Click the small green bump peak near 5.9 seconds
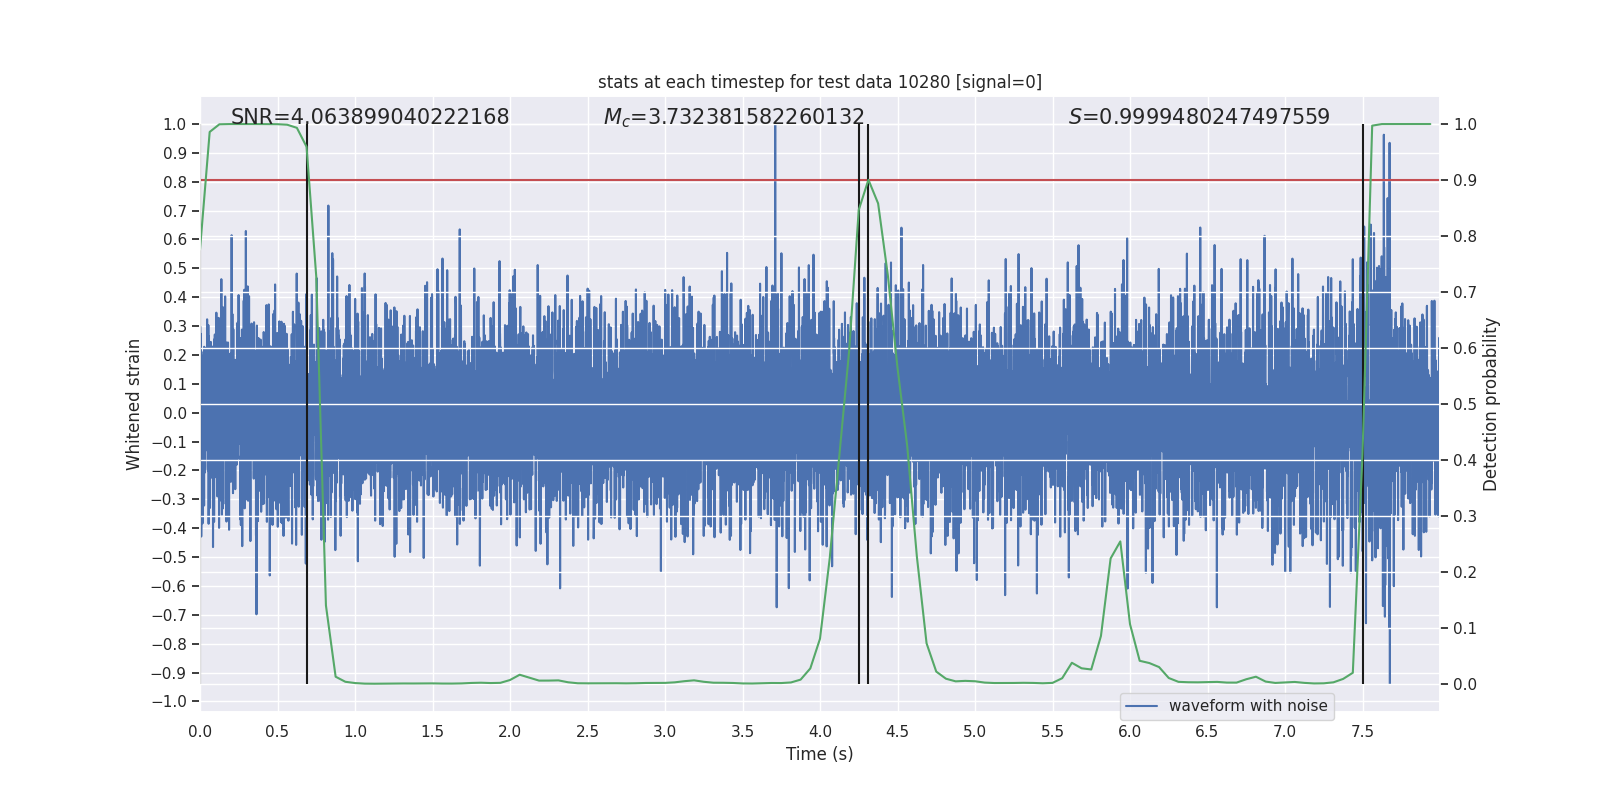1600x800 pixels. [1120, 543]
